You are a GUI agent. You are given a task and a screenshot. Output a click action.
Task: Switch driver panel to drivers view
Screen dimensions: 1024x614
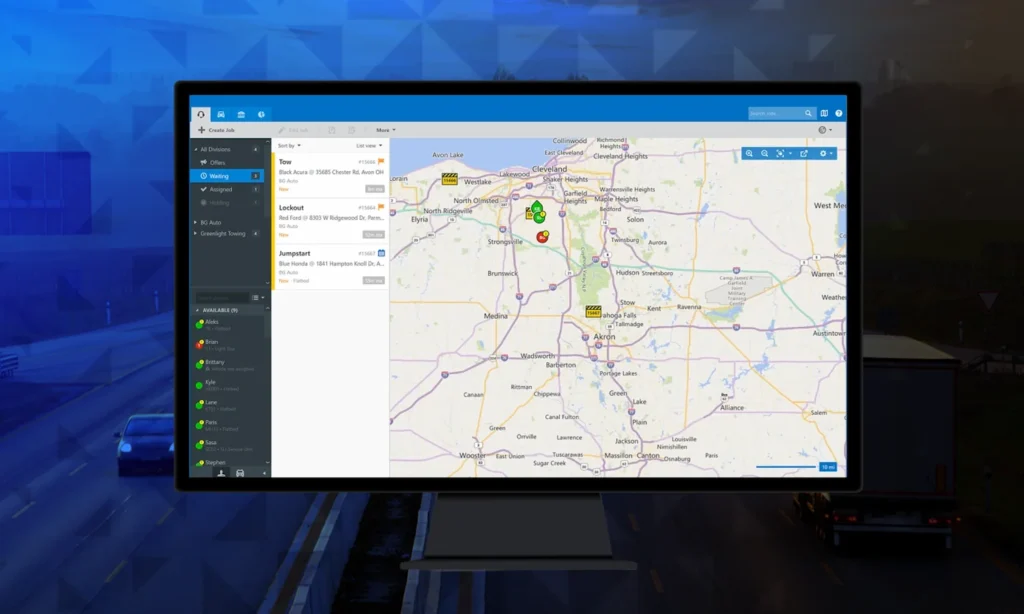point(223,472)
